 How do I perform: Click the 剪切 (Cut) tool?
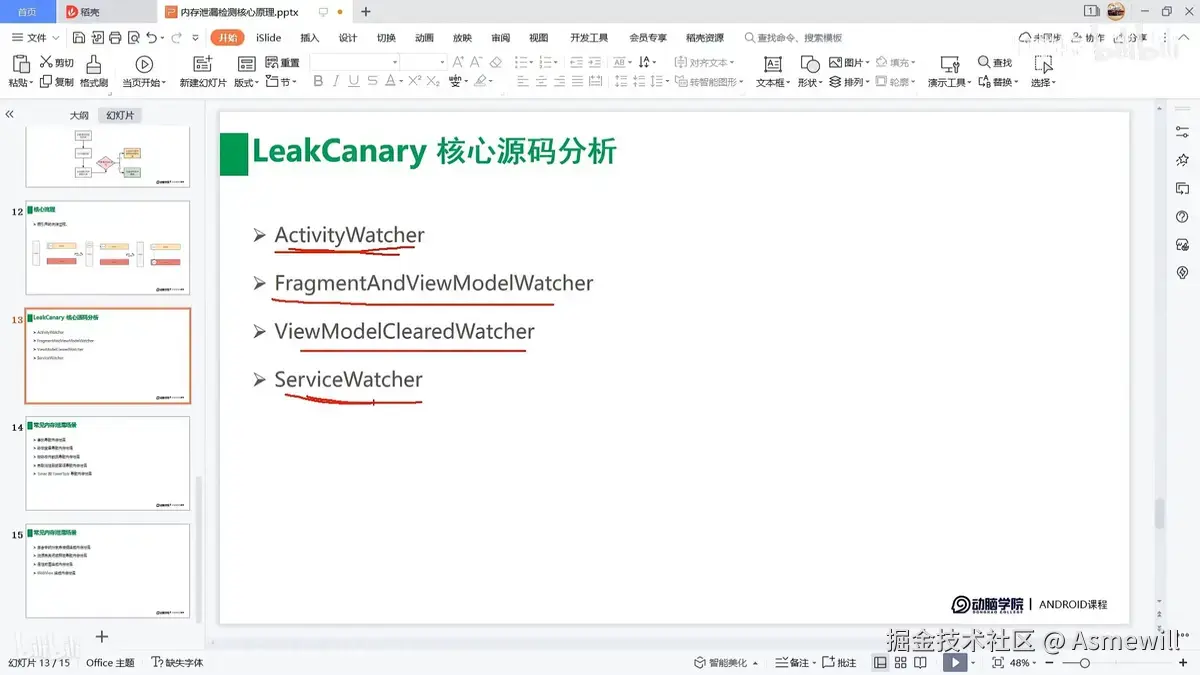56,62
